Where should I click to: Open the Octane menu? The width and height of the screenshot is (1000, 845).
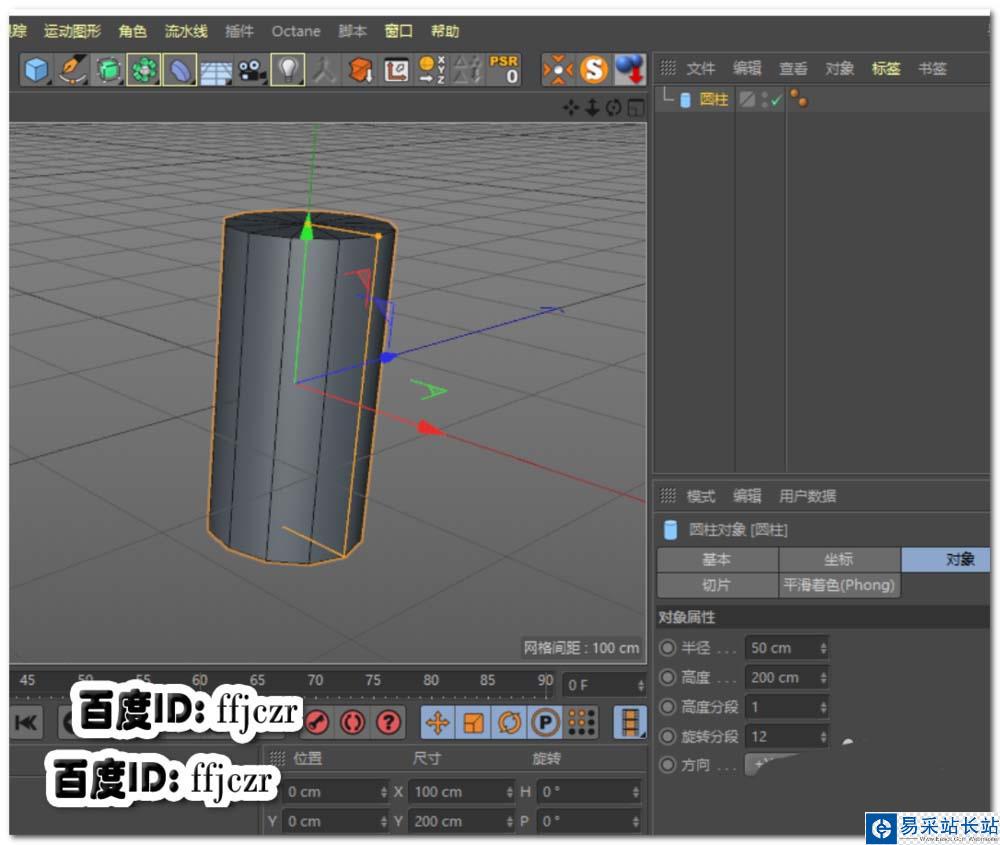coord(296,31)
